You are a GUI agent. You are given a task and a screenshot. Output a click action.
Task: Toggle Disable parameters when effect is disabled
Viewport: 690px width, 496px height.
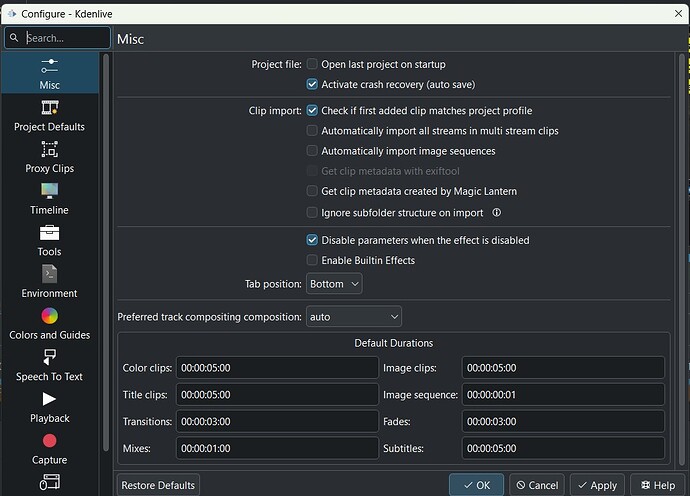tap(312, 240)
